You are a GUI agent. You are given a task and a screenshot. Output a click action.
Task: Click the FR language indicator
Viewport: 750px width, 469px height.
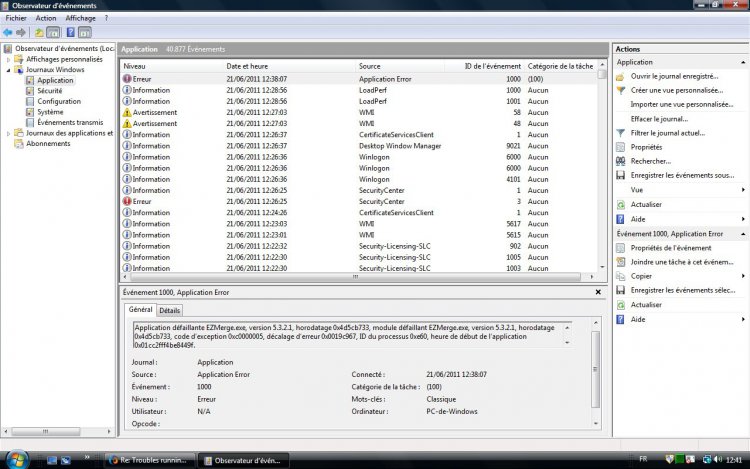(x=643, y=459)
